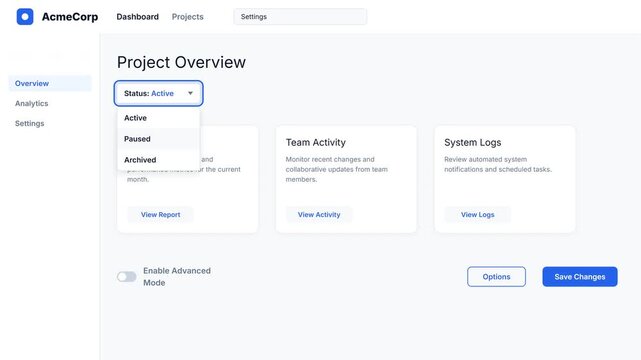Go to the Projects nav item
641x360 pixels.
coord(188,17)
